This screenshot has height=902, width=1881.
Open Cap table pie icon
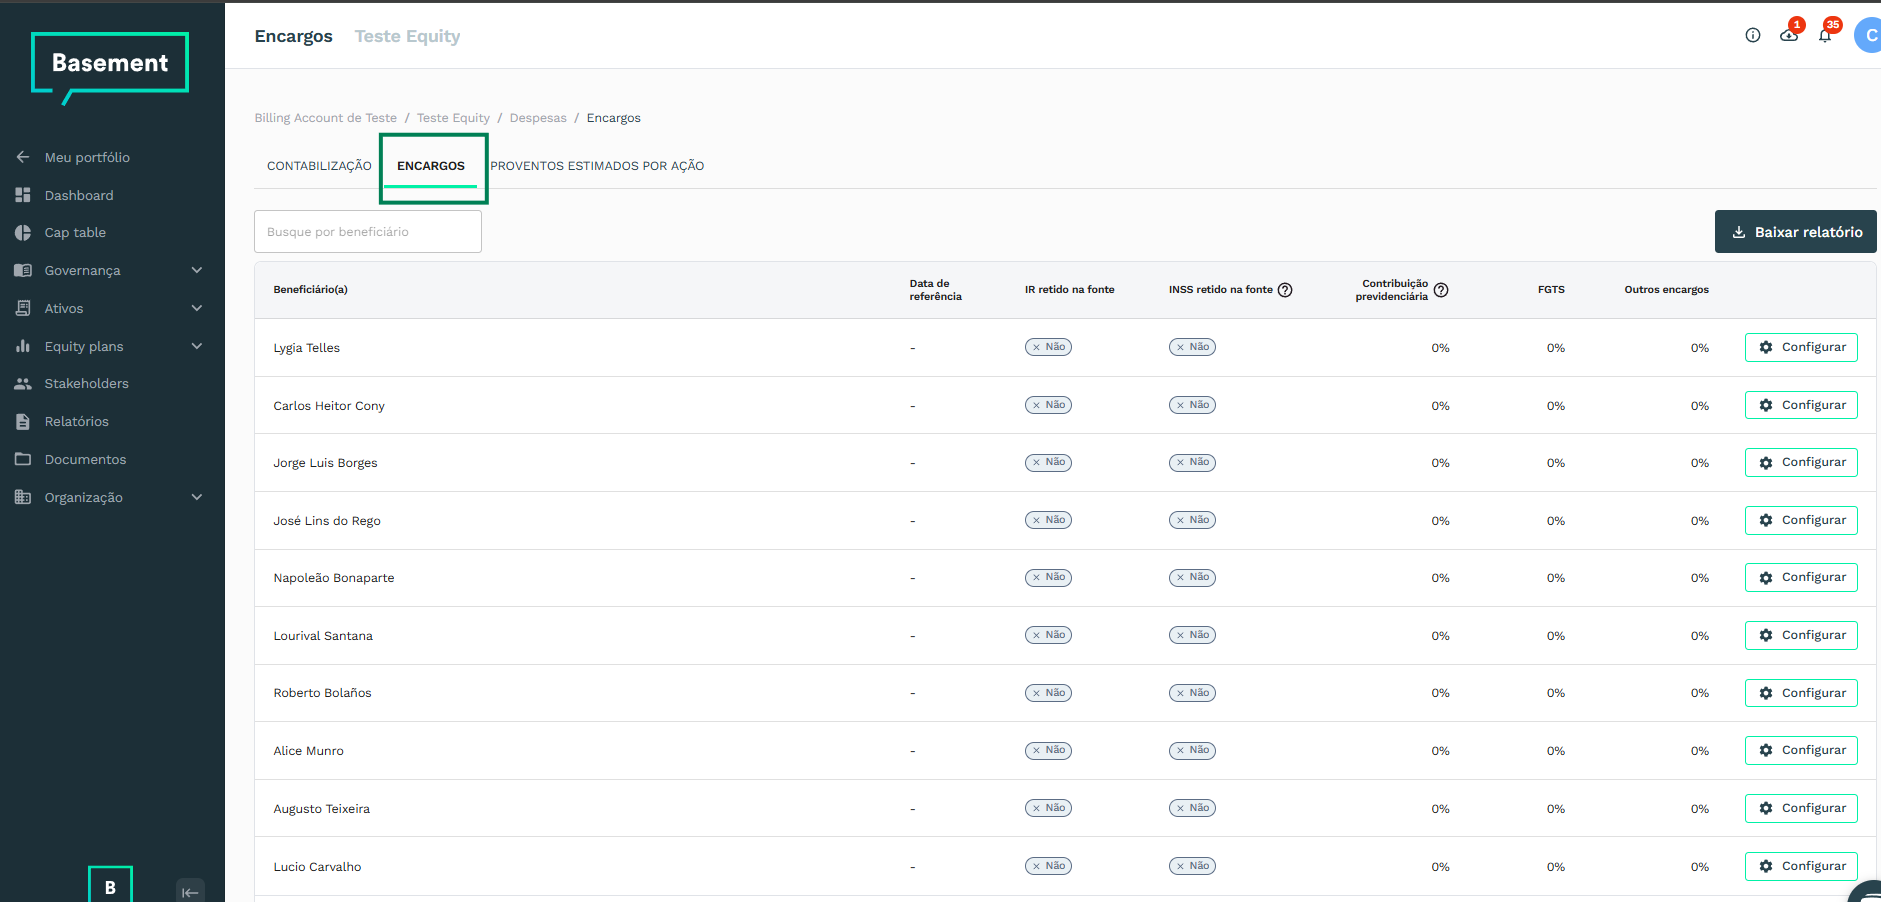[23, 233]
